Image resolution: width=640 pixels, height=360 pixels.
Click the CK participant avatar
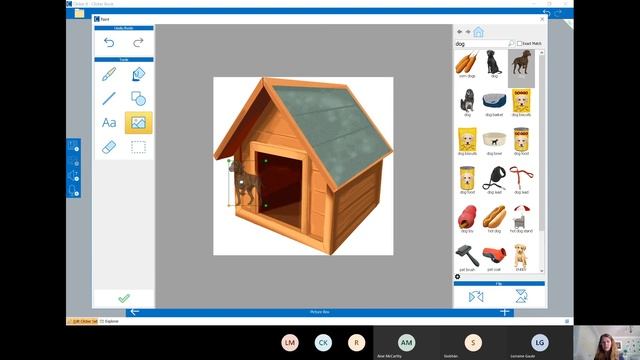pyautogui.click(x=323, y=342)
